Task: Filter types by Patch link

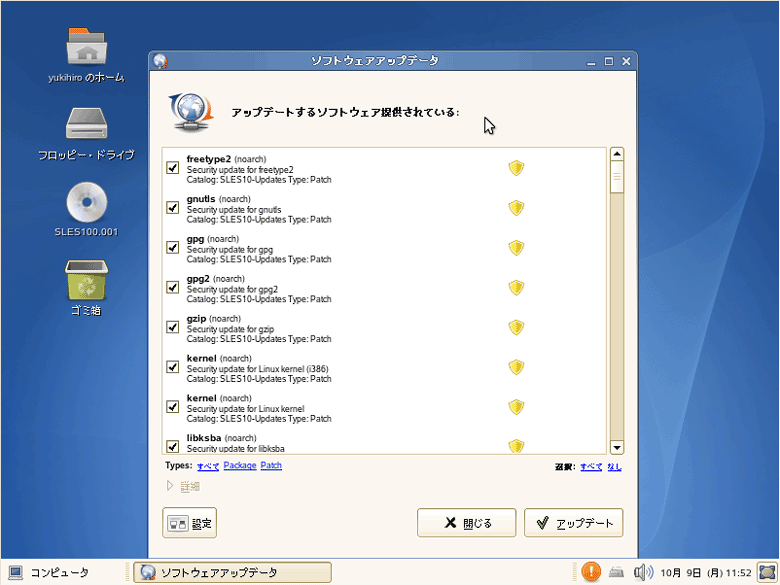Action: click(x=271, y=466)
